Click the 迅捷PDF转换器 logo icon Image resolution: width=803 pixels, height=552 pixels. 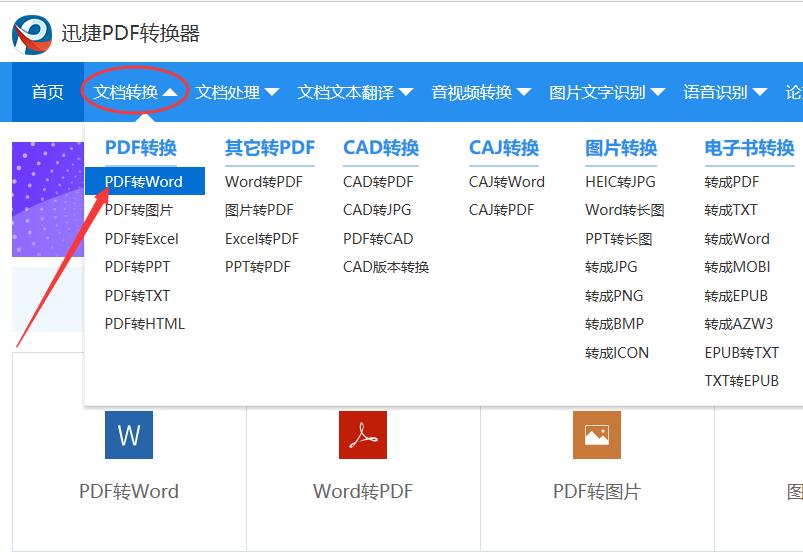point(32,34)
